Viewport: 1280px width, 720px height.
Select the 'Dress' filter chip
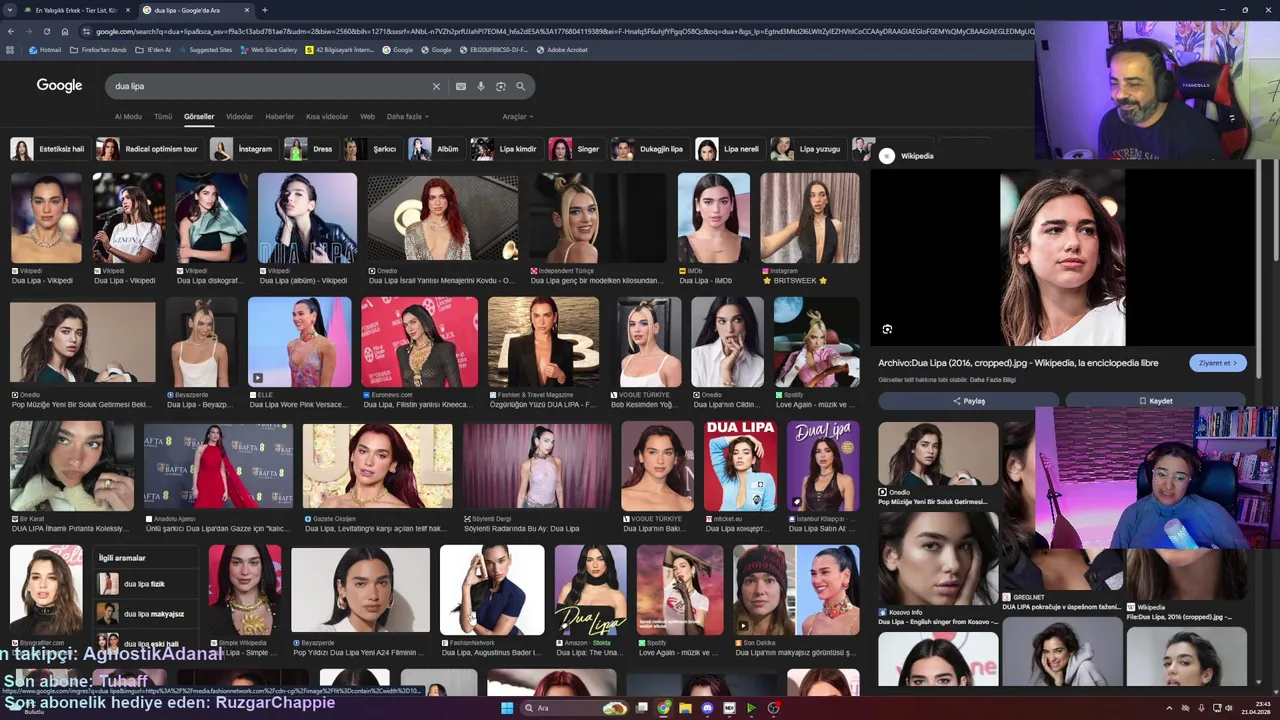point(311,149)
